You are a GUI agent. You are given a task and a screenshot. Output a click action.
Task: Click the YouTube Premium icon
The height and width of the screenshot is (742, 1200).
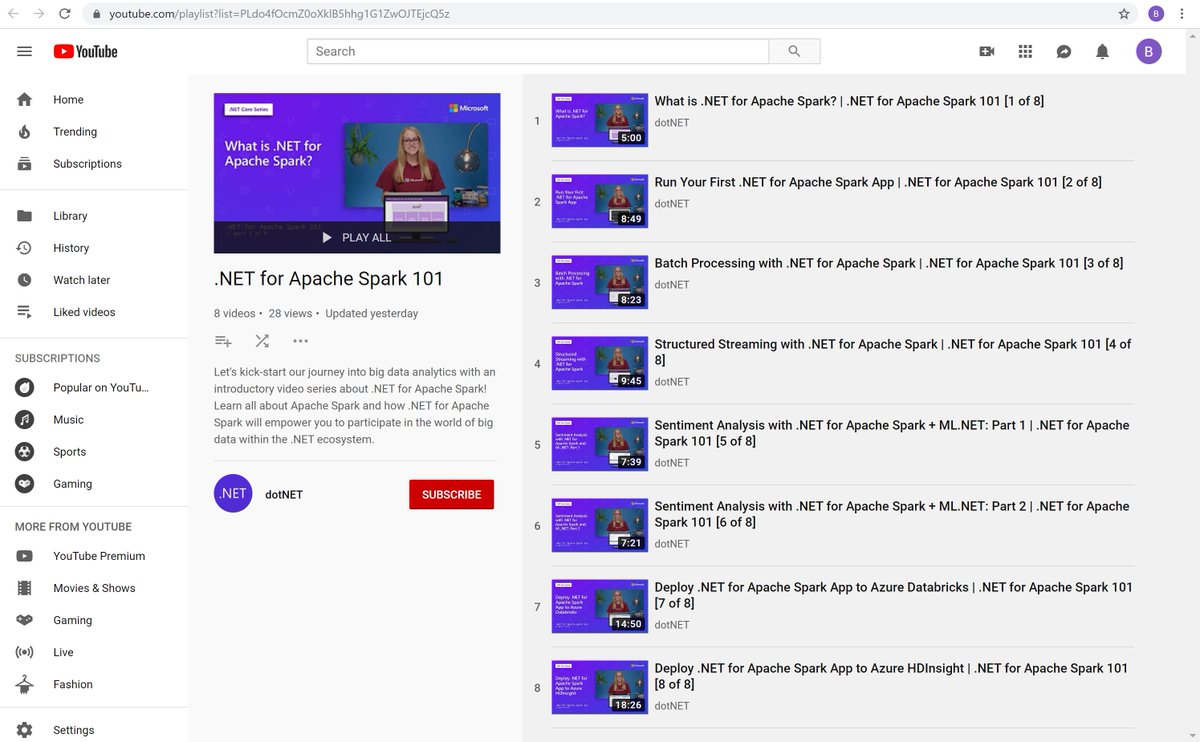[25, 555]
